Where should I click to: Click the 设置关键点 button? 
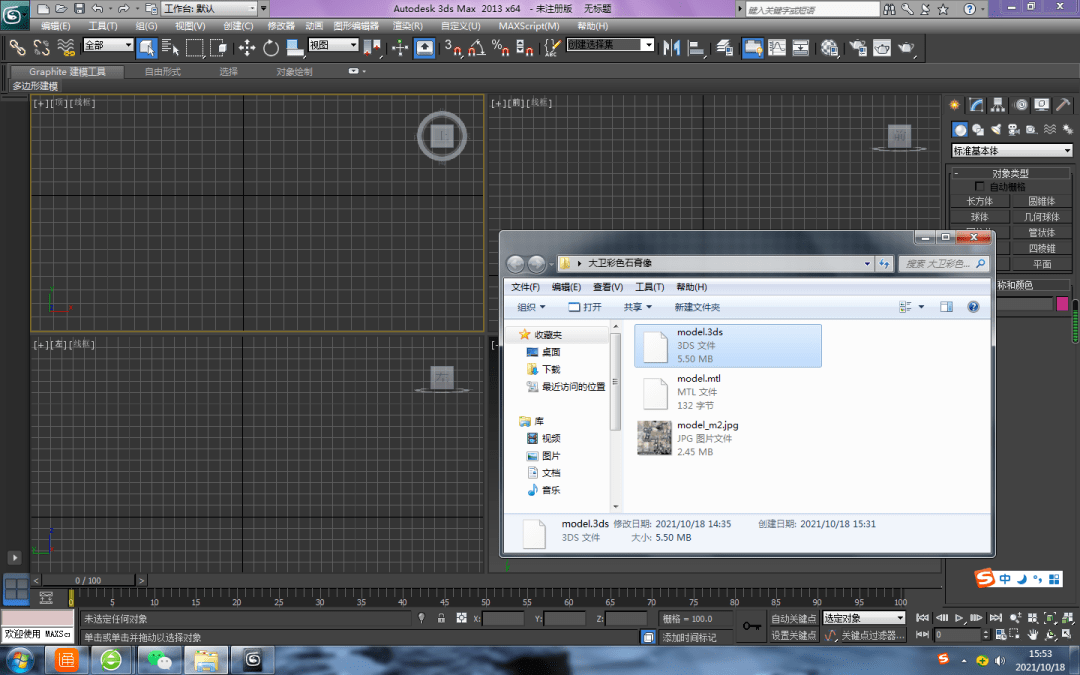793,635
